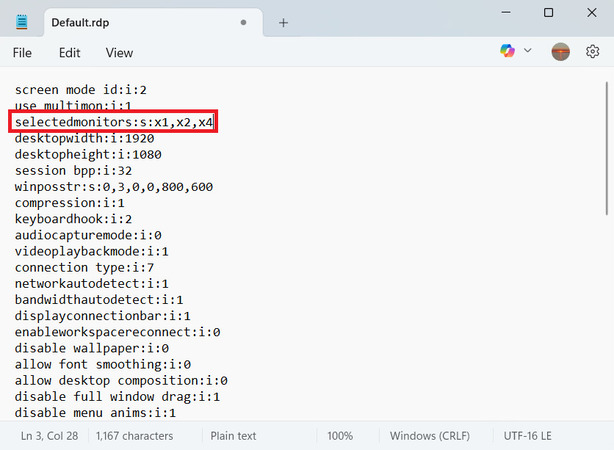Maximize the Notepad window
The image size is (614, 450).
(x=549, y=13)
